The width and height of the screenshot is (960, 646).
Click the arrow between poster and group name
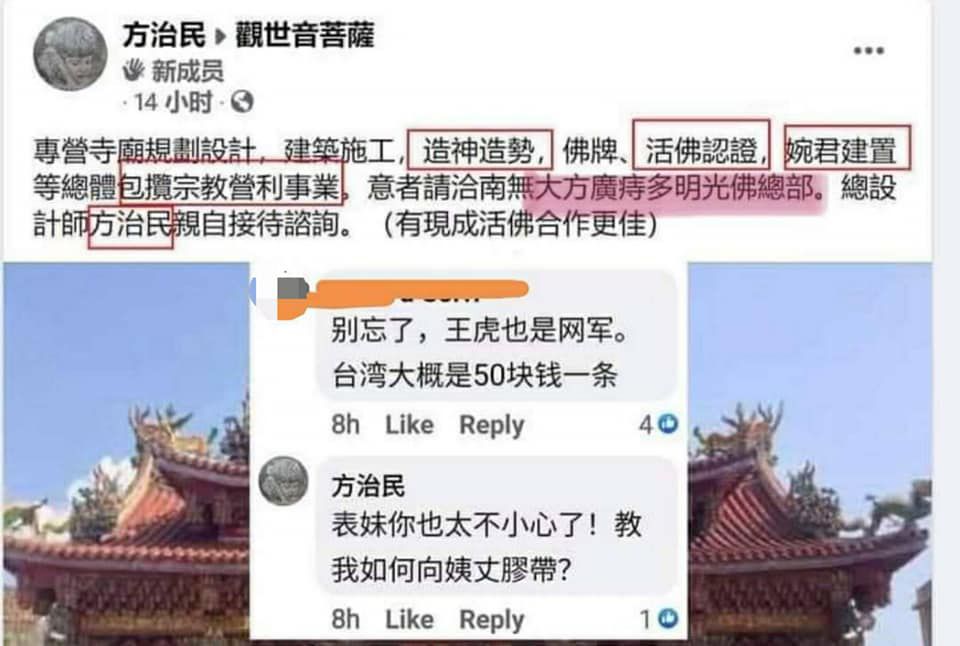tap(220, 37)
